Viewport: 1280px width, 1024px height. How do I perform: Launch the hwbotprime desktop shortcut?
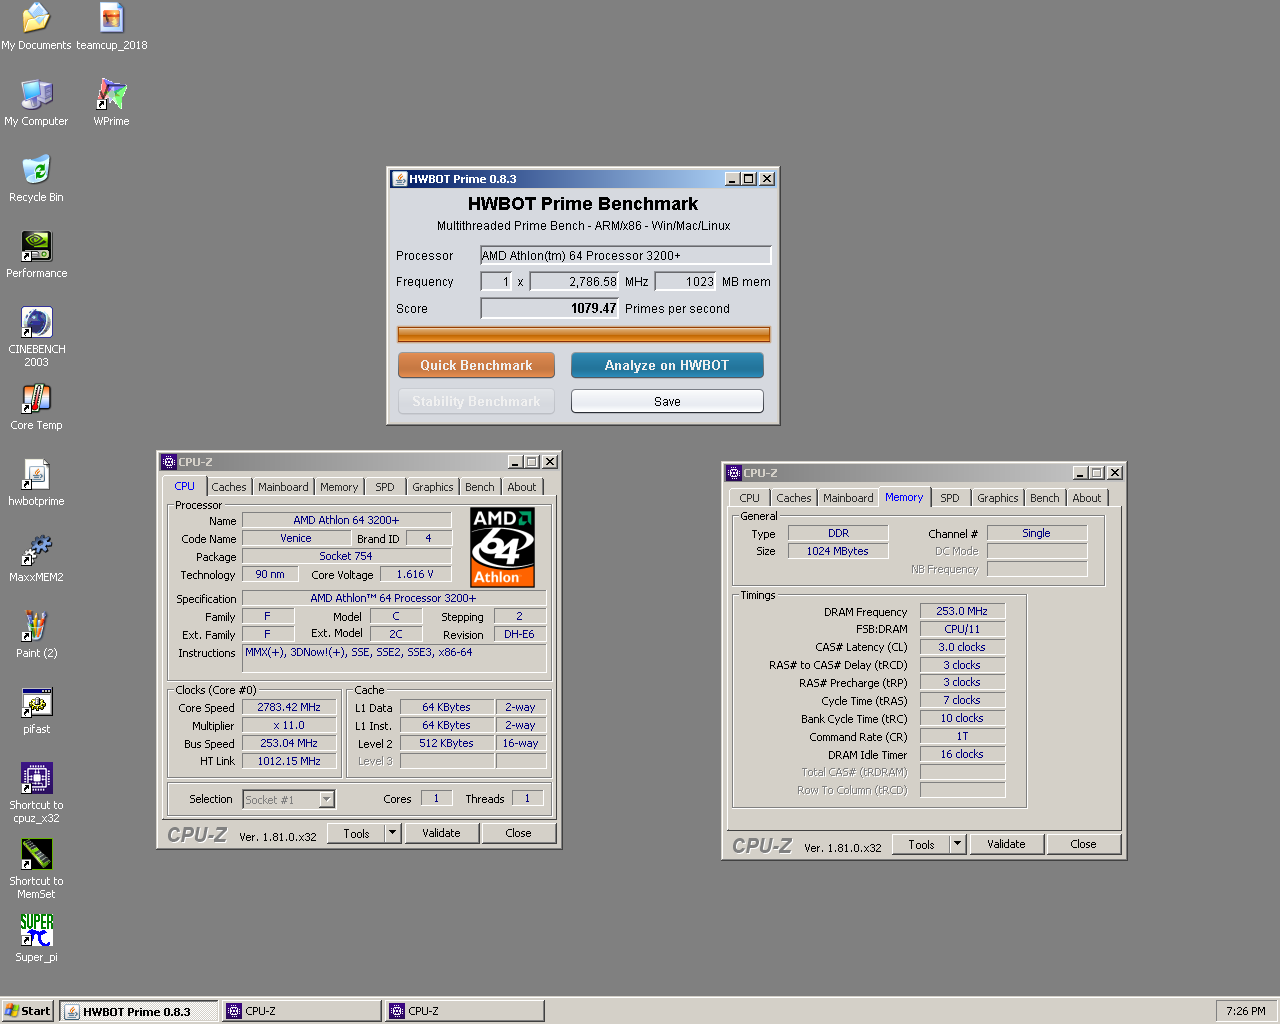tap(36, 483)
